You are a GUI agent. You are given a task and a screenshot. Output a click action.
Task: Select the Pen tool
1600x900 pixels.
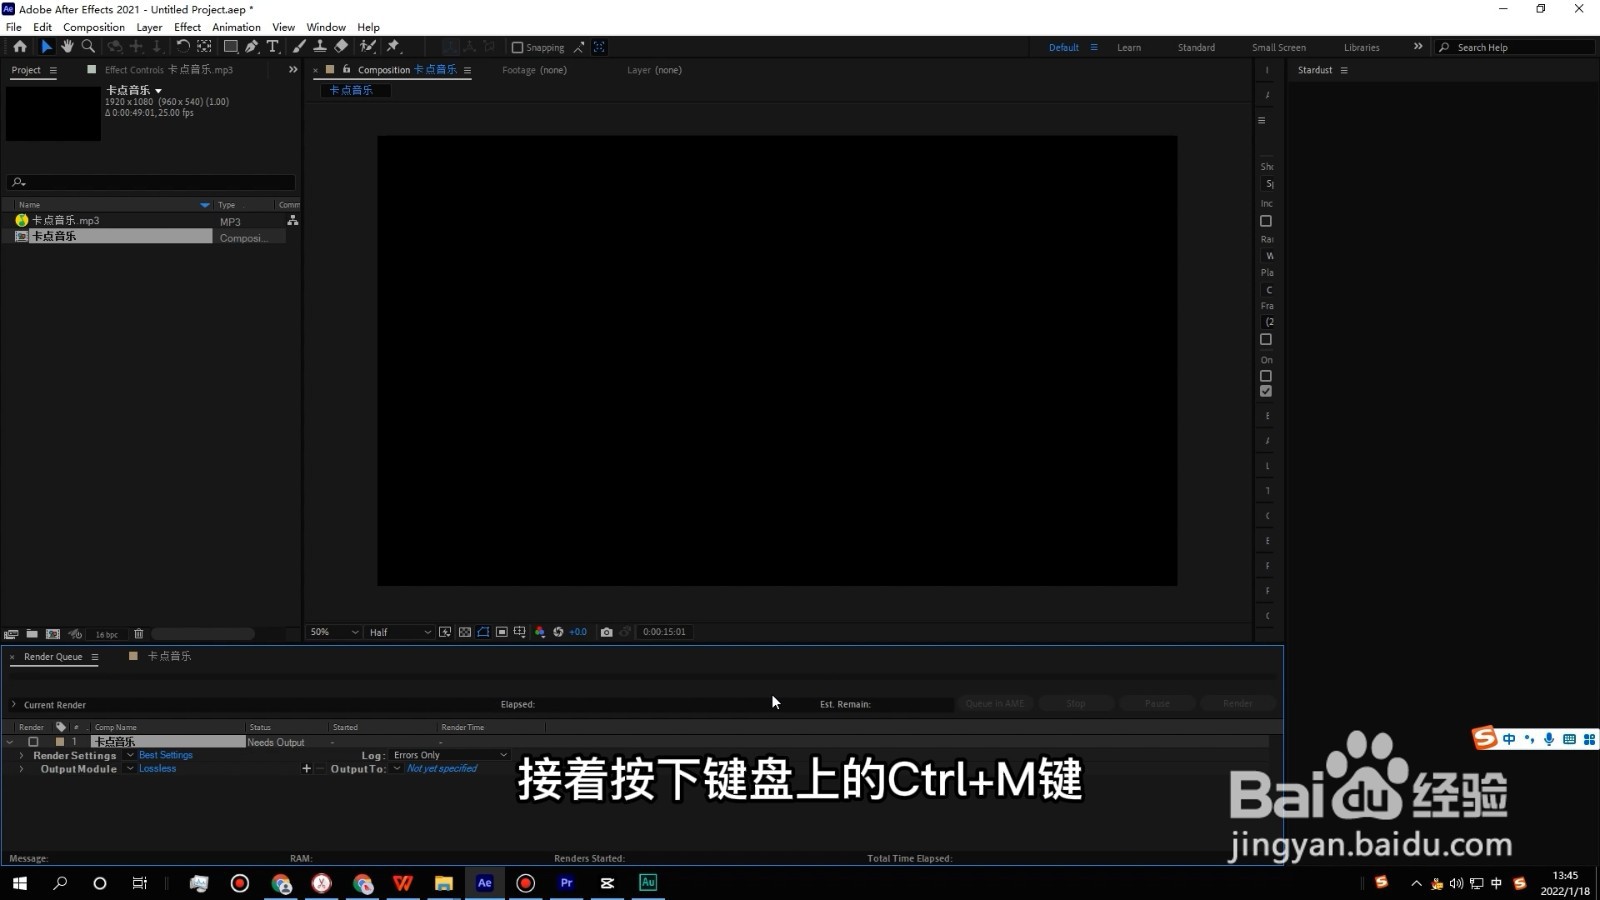click(x=251, y=47)
